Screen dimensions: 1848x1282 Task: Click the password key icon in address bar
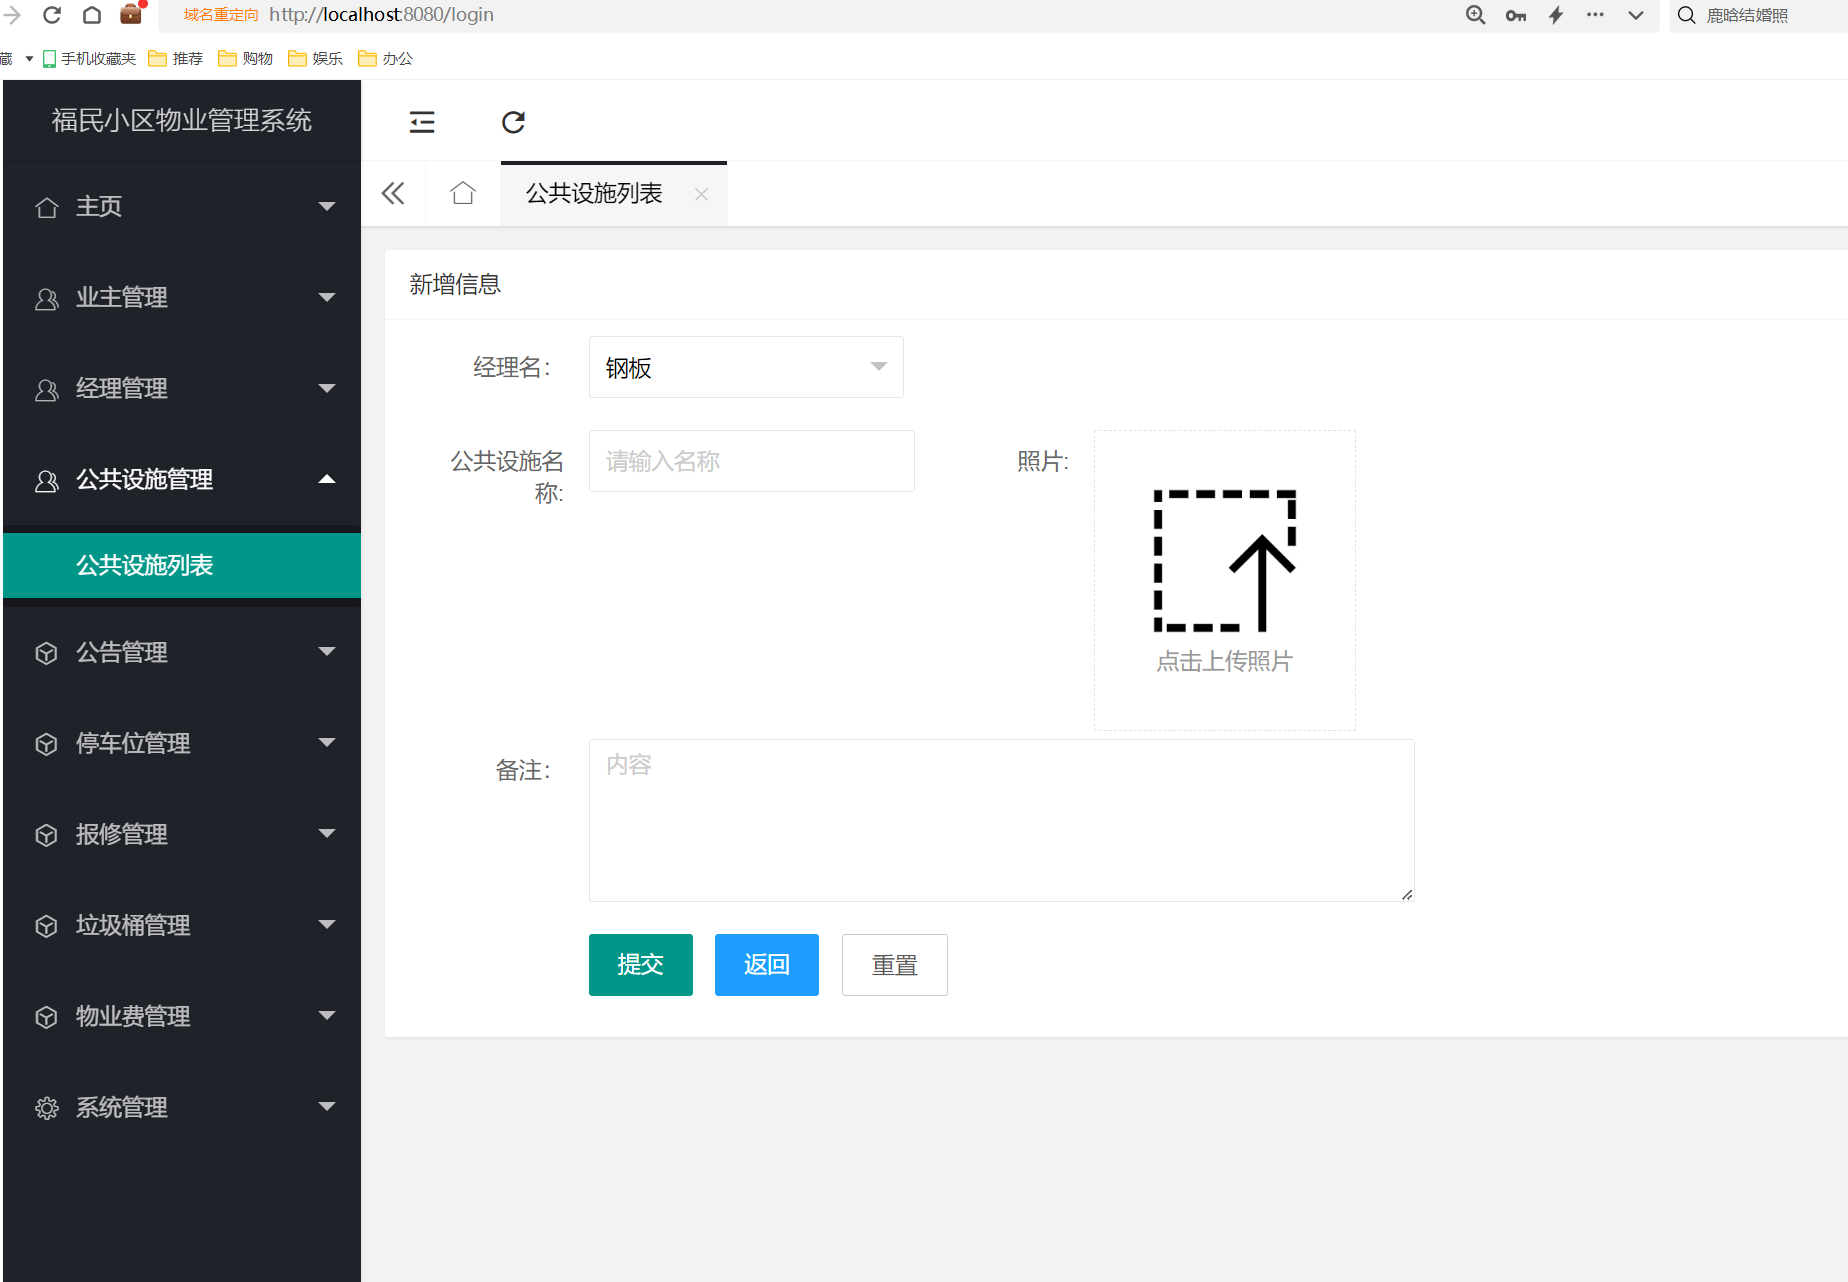[x=1516, y=15]
